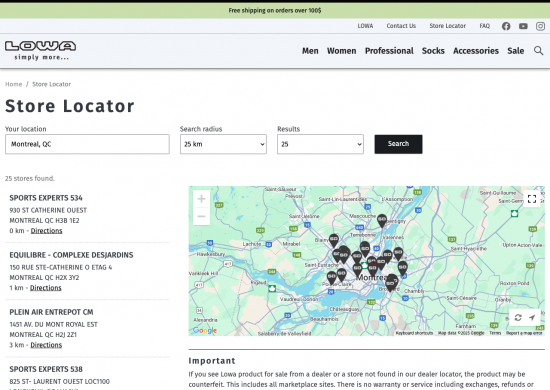The image size is (550, 390).
Task: Open Store Locator link in top bar
Action: (x=448, y=26)
